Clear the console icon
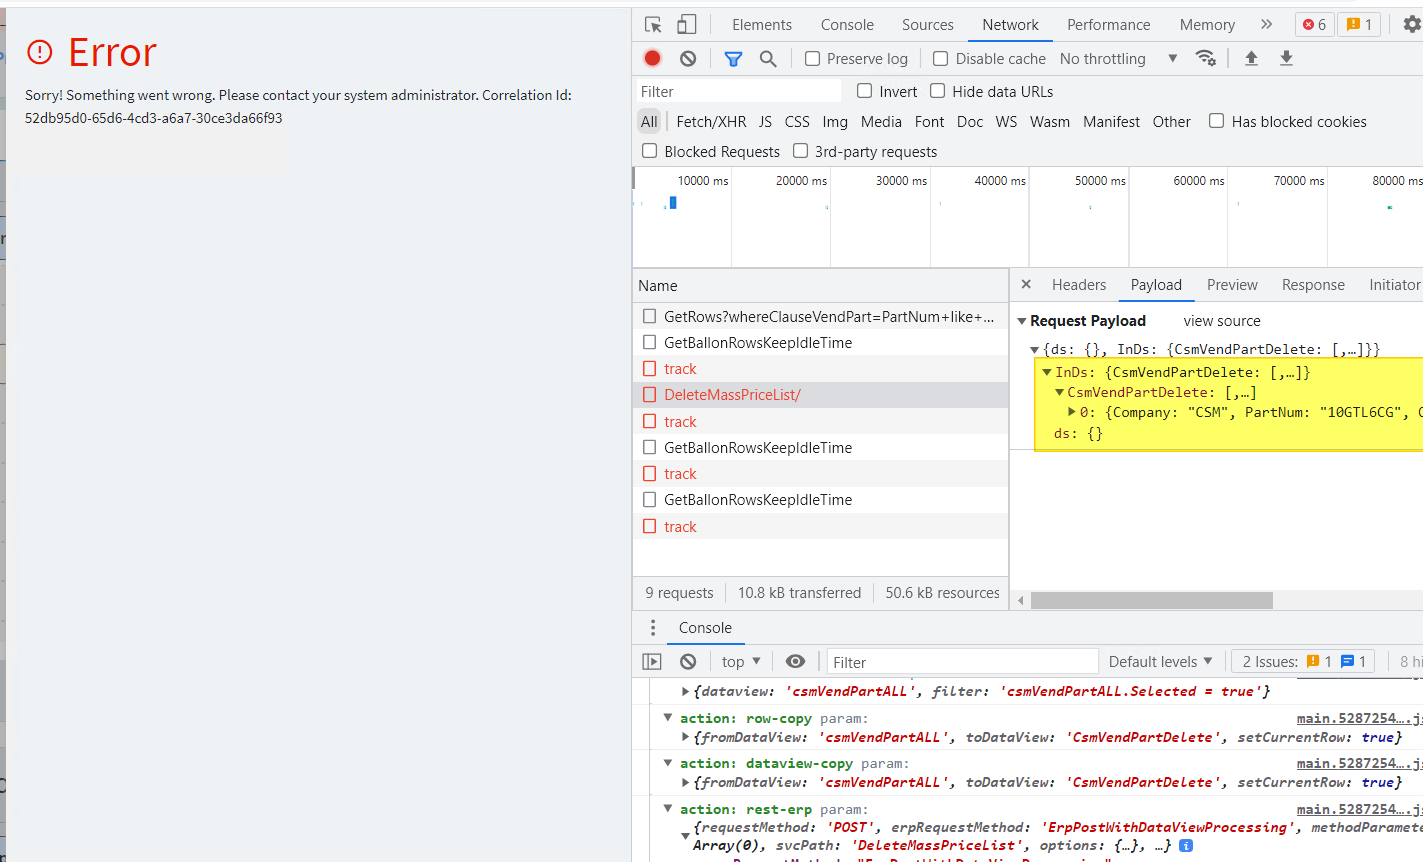This screenshot has width=1423, height=862. click(688, 662)
